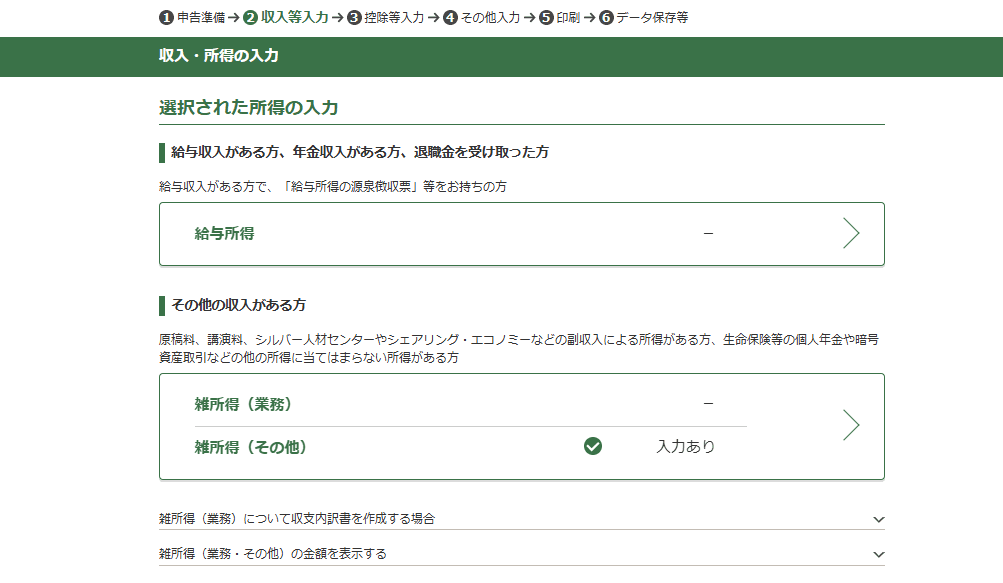
Task: Click the step 5 circle icon for 印刷
Action: click(546, 17)
